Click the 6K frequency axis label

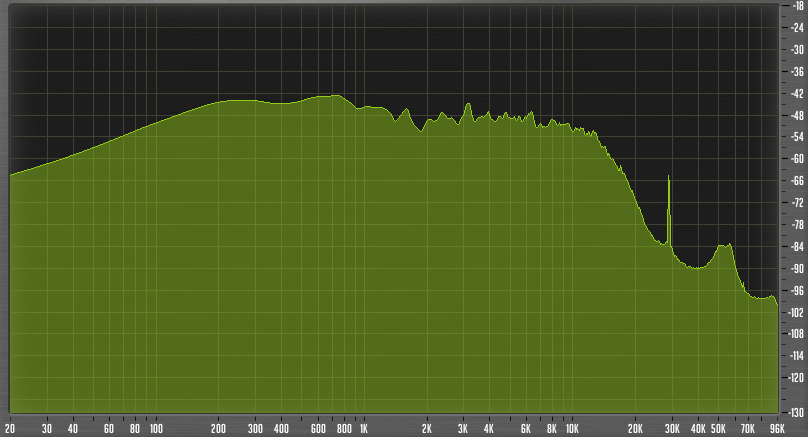click(526, 429)
